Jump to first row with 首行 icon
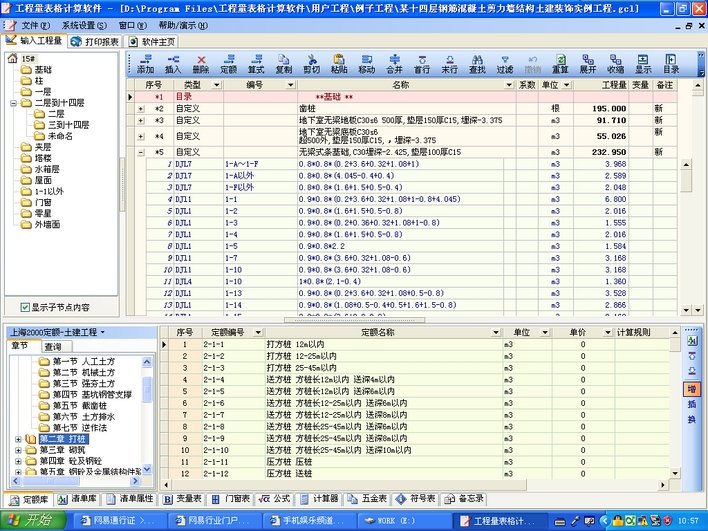708x531 pixels. point(422,64)
